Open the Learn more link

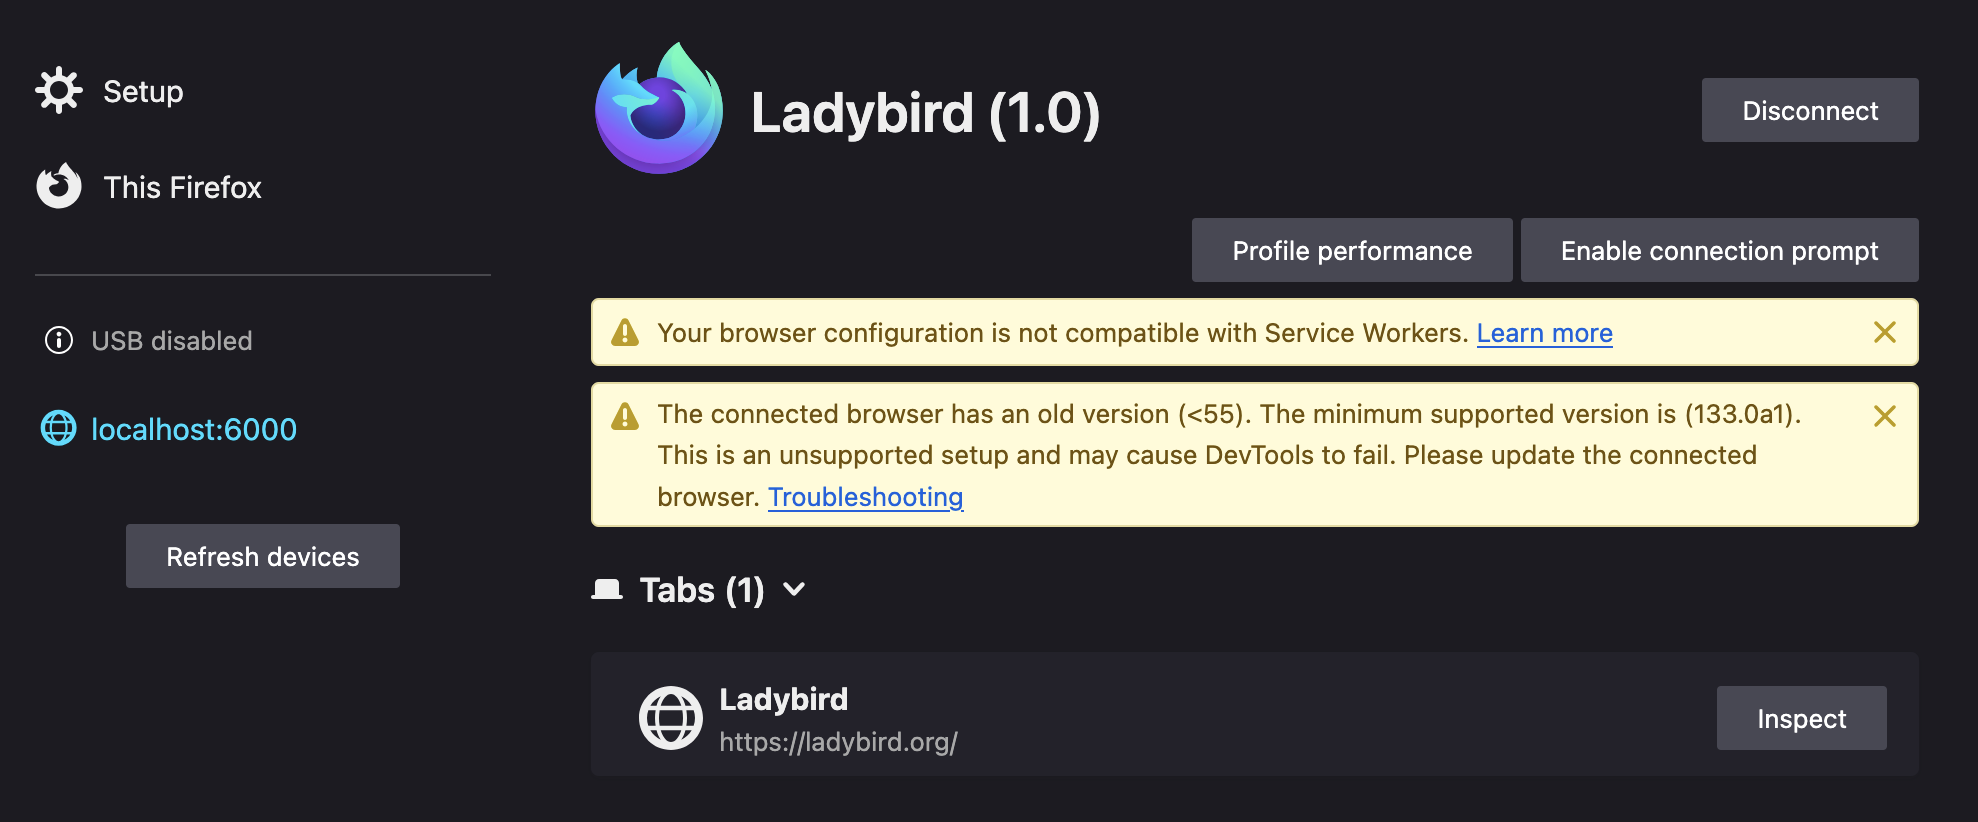(1544, 334)
